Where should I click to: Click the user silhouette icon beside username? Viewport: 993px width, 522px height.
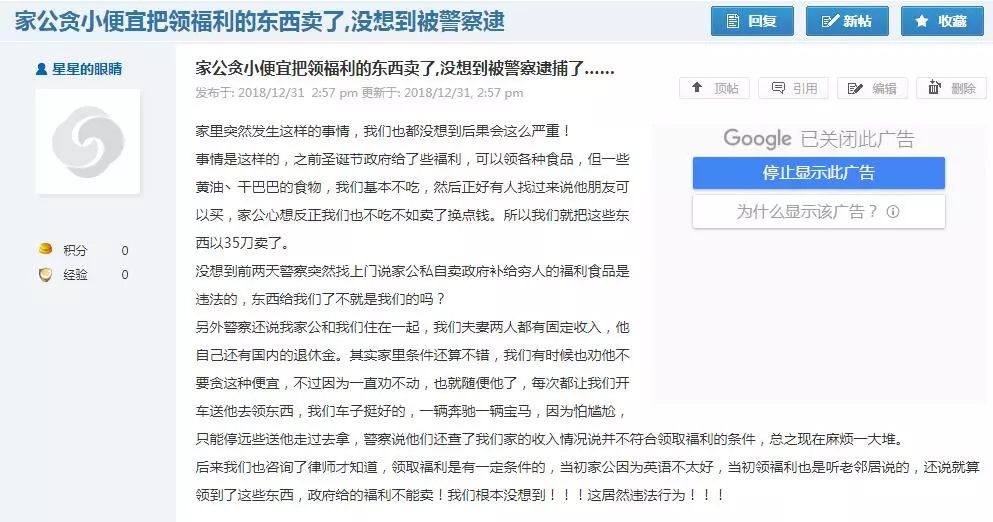click(41, 69)
